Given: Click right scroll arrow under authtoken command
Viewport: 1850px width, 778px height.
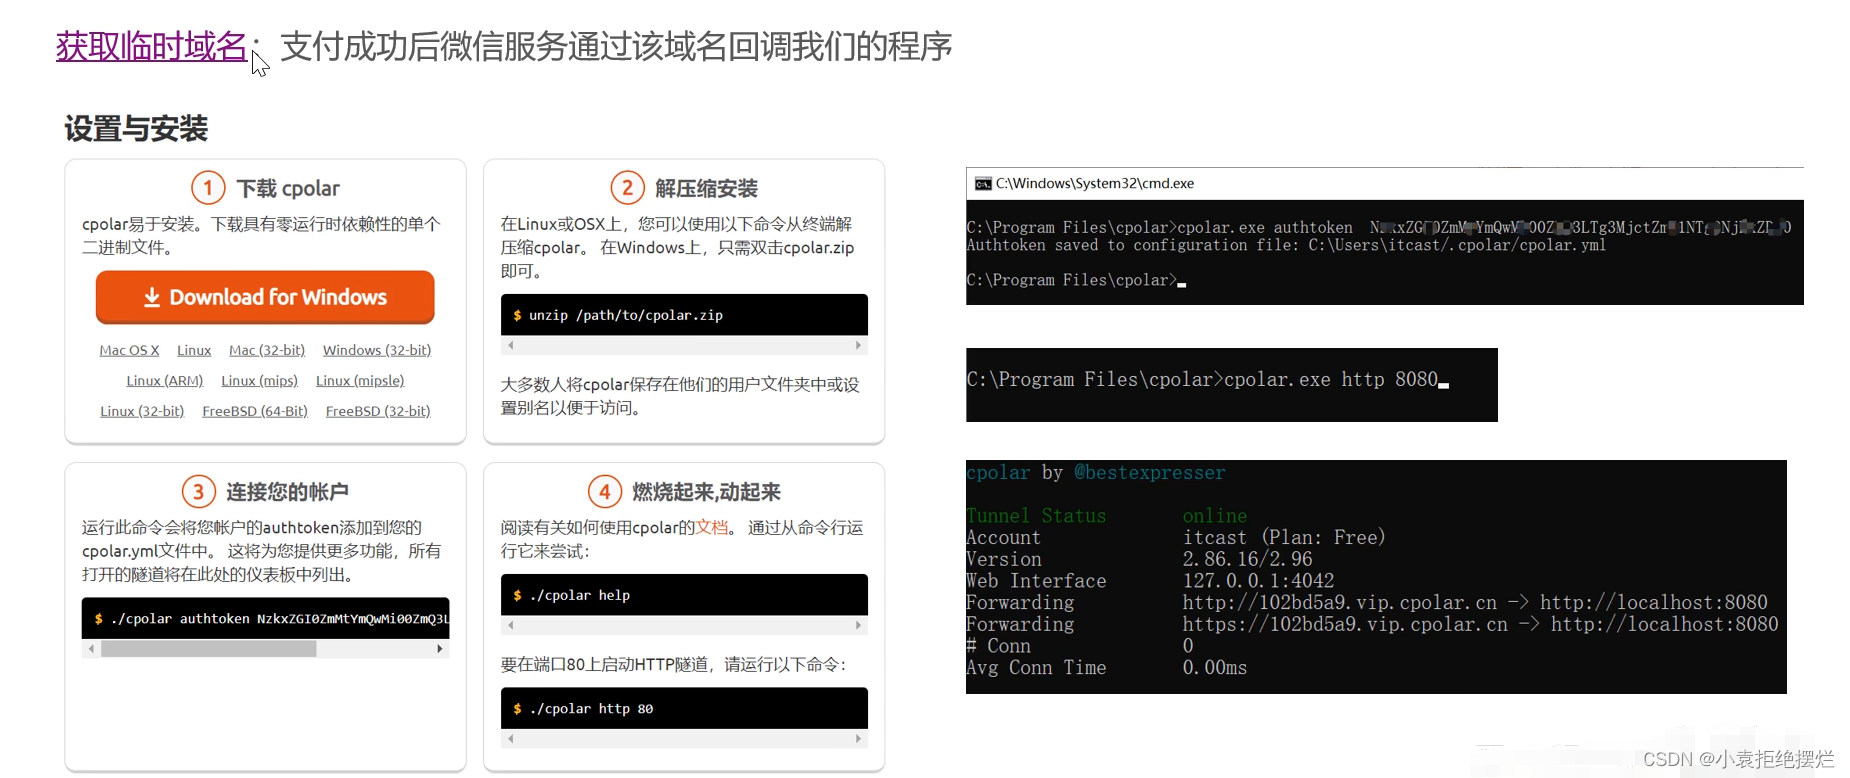Looking at the screenshot, I should point(439,649).
